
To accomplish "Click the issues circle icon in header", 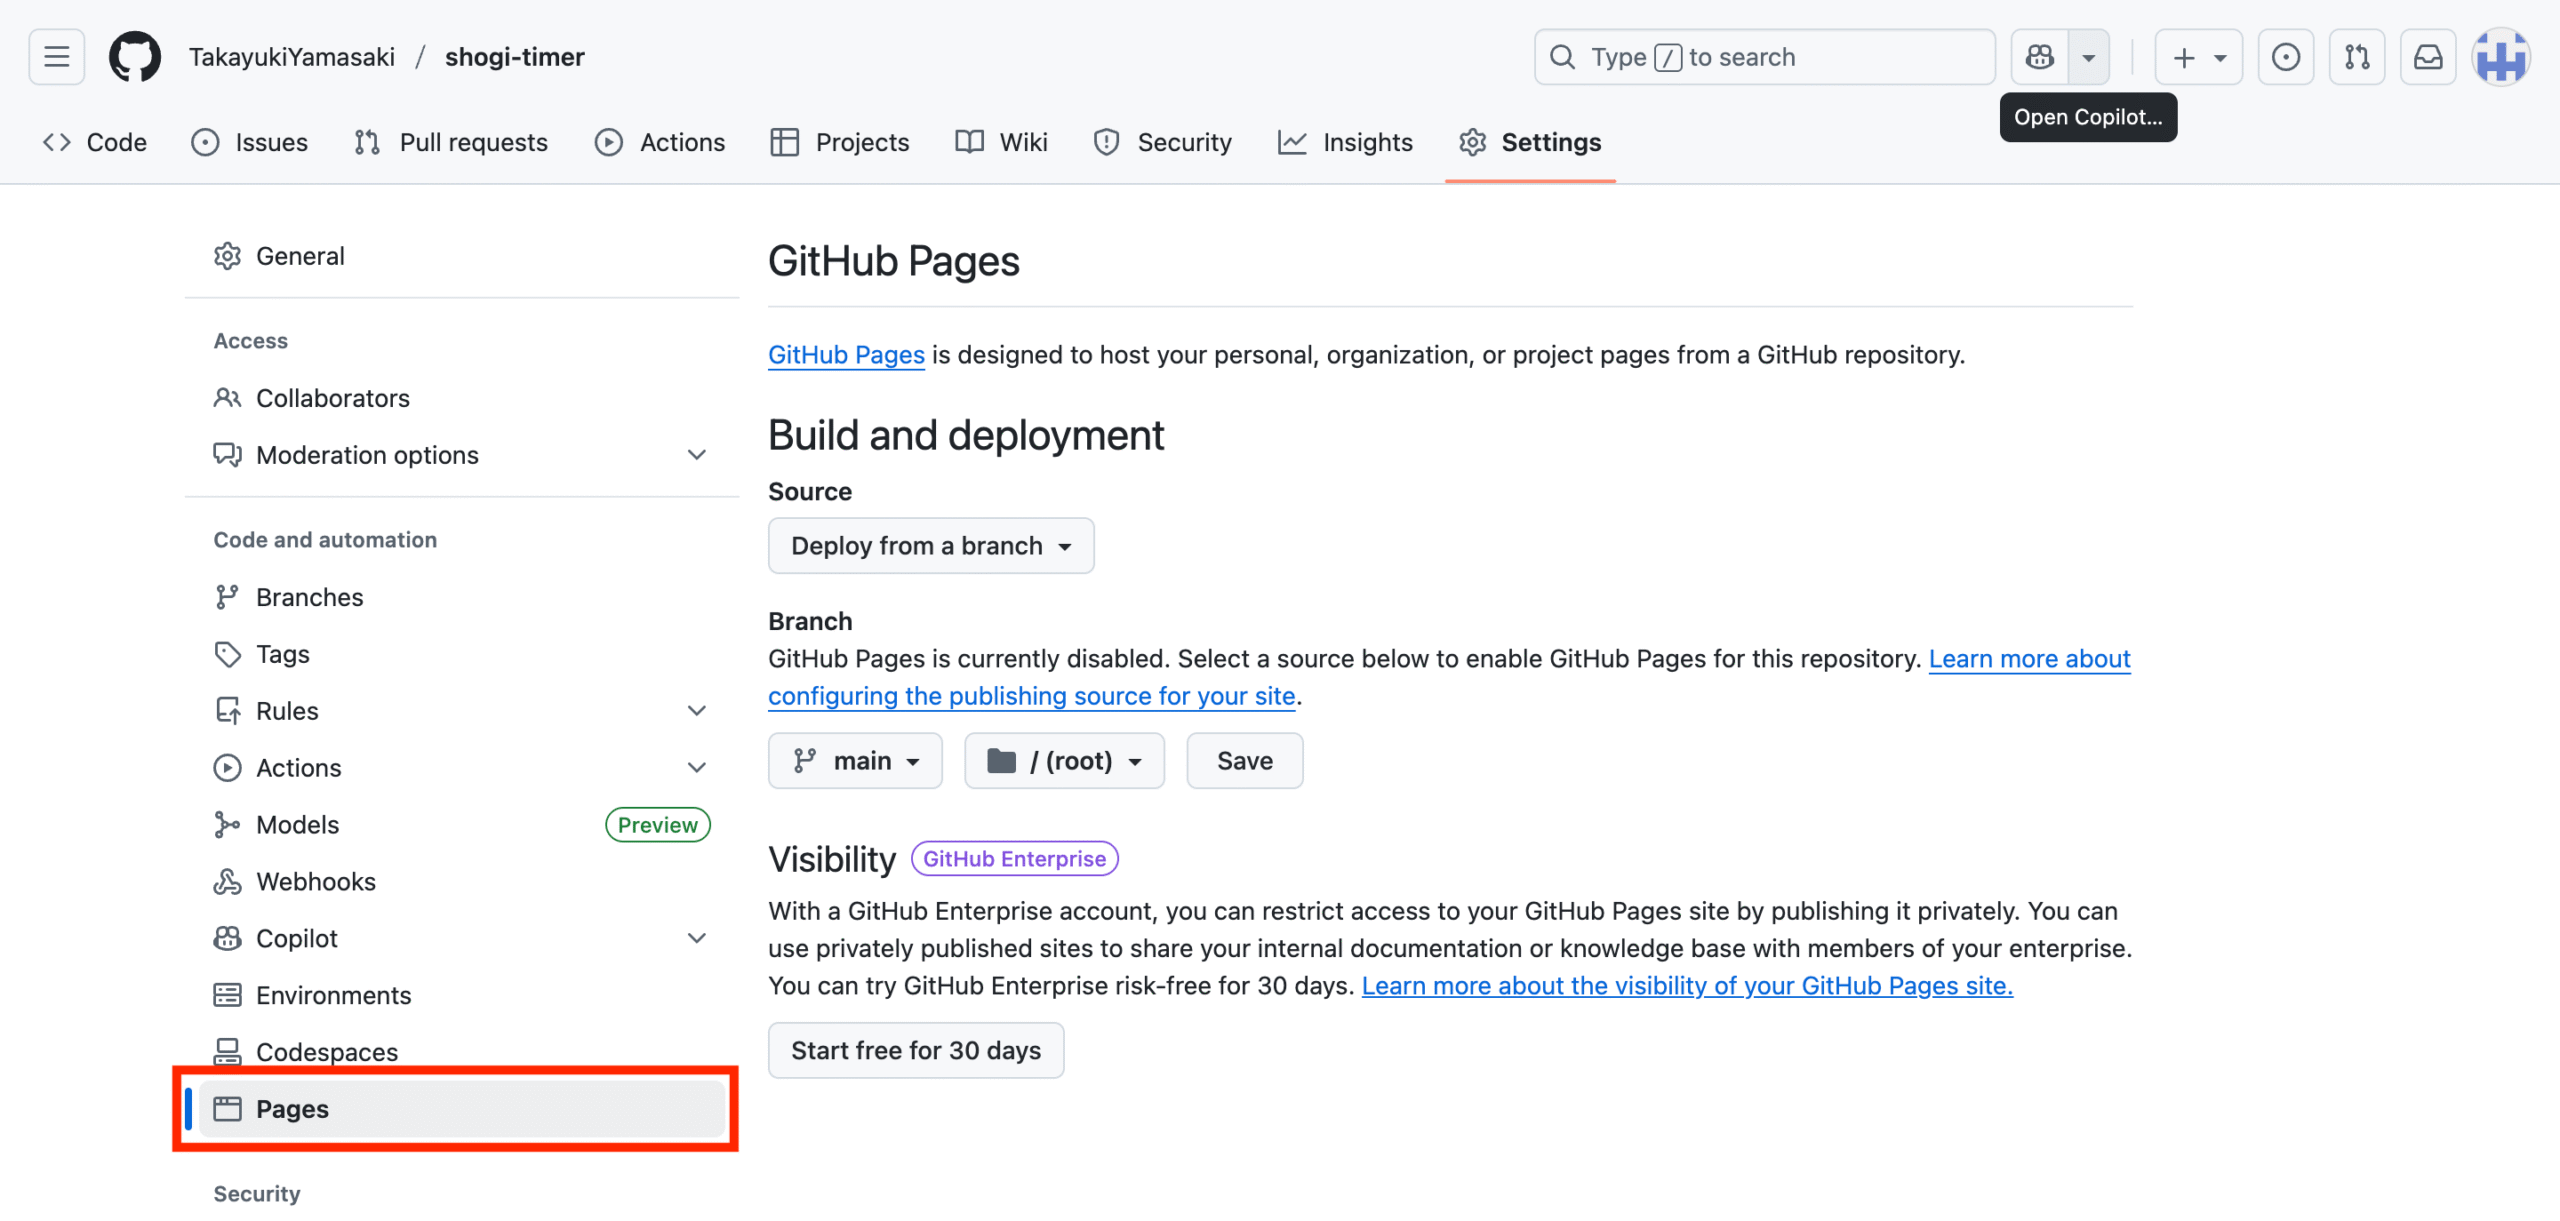I will 2286,57.
